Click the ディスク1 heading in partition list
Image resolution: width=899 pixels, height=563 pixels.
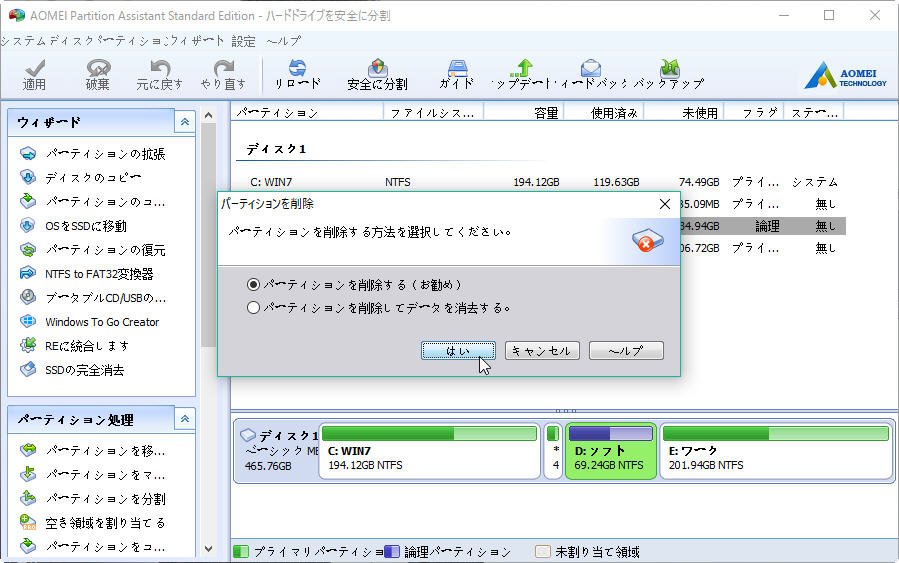click(276, 149)
